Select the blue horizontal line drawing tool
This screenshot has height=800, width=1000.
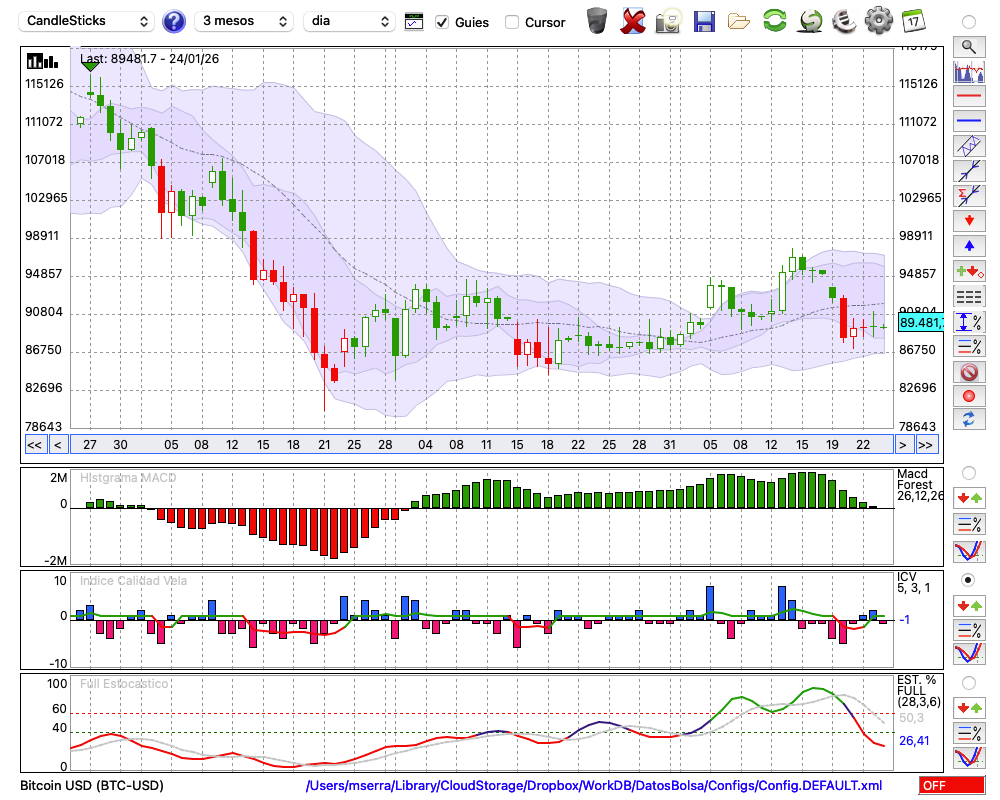click(968, 121)
